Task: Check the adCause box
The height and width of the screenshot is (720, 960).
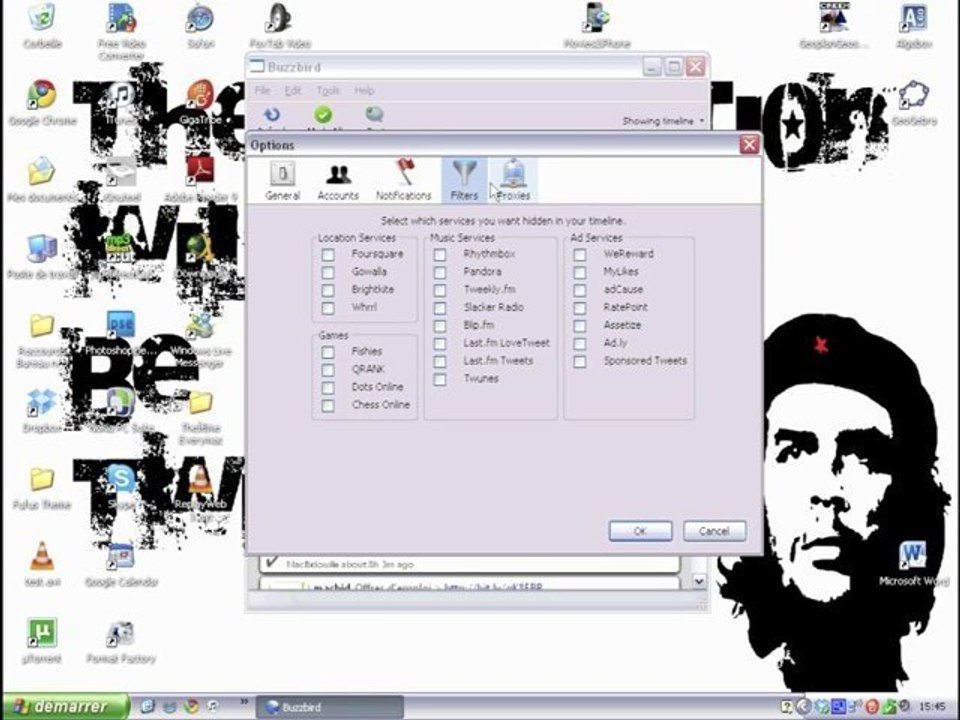Action: pyautogui.click(x=579, y=290)
